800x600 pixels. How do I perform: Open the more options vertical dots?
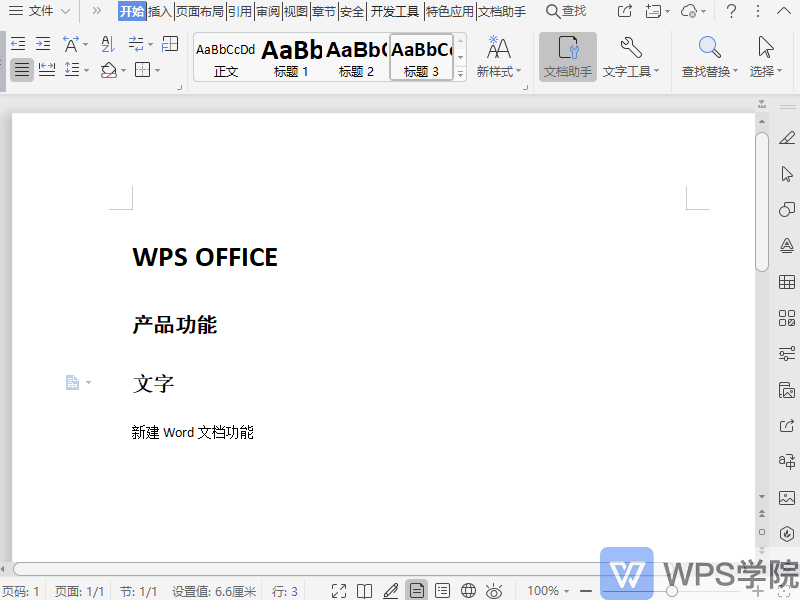tap(758, 11)
